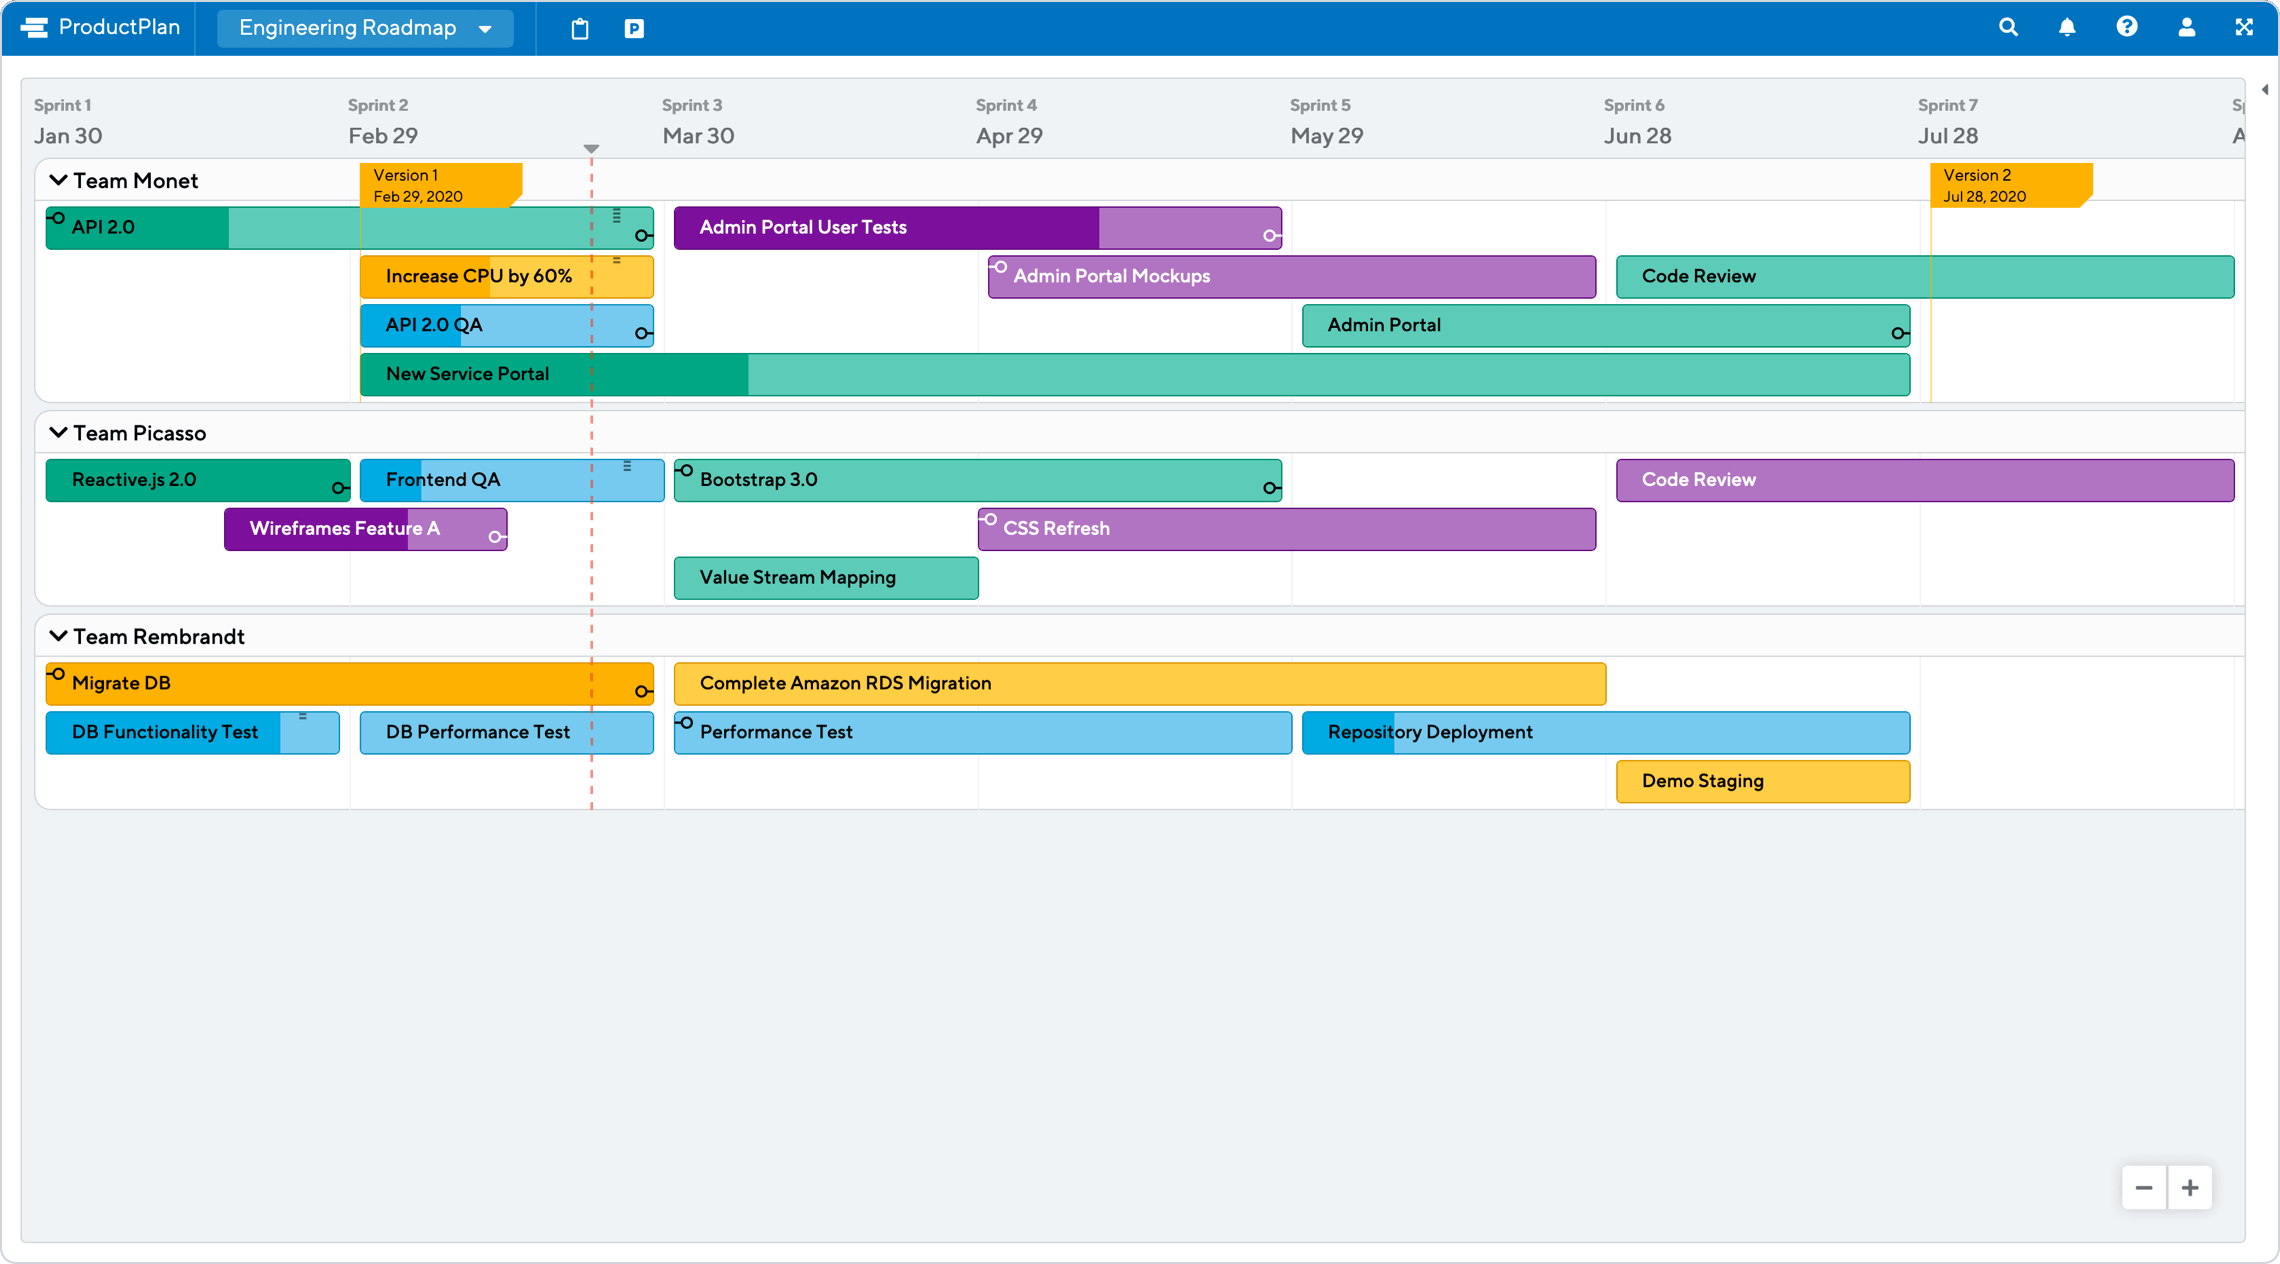Viewport: 2280px width, 1264px height.
Task: Expand side panel with right edge arrow
Action: [x=2264, y=90]
